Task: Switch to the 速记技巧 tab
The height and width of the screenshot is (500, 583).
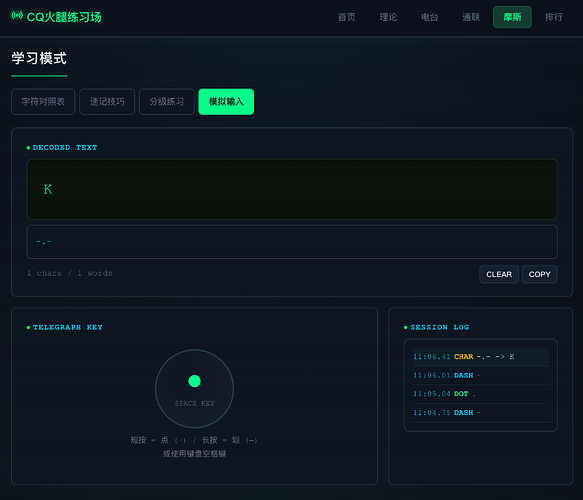Action: pos(107,102)
